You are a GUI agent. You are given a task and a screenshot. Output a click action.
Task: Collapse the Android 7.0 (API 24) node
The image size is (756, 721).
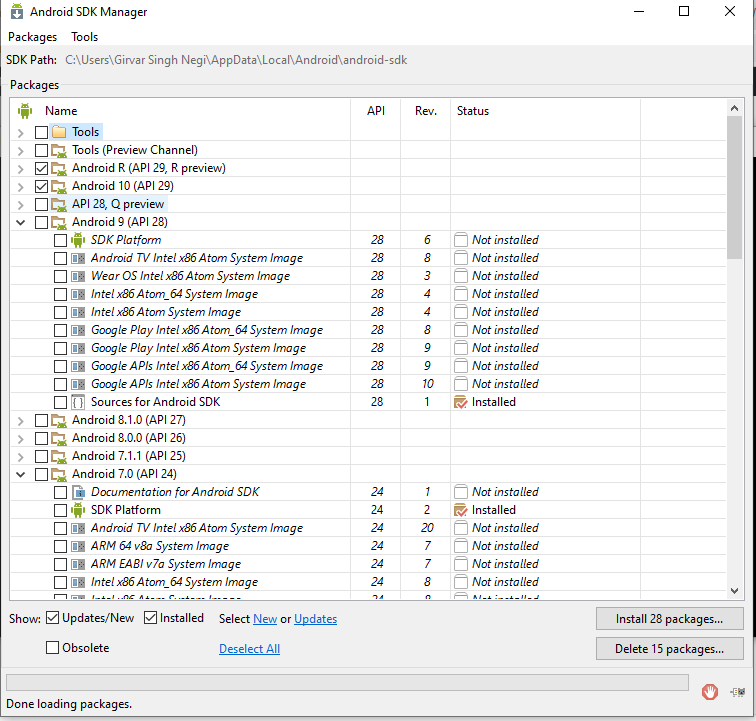click(x=21, y=475)
